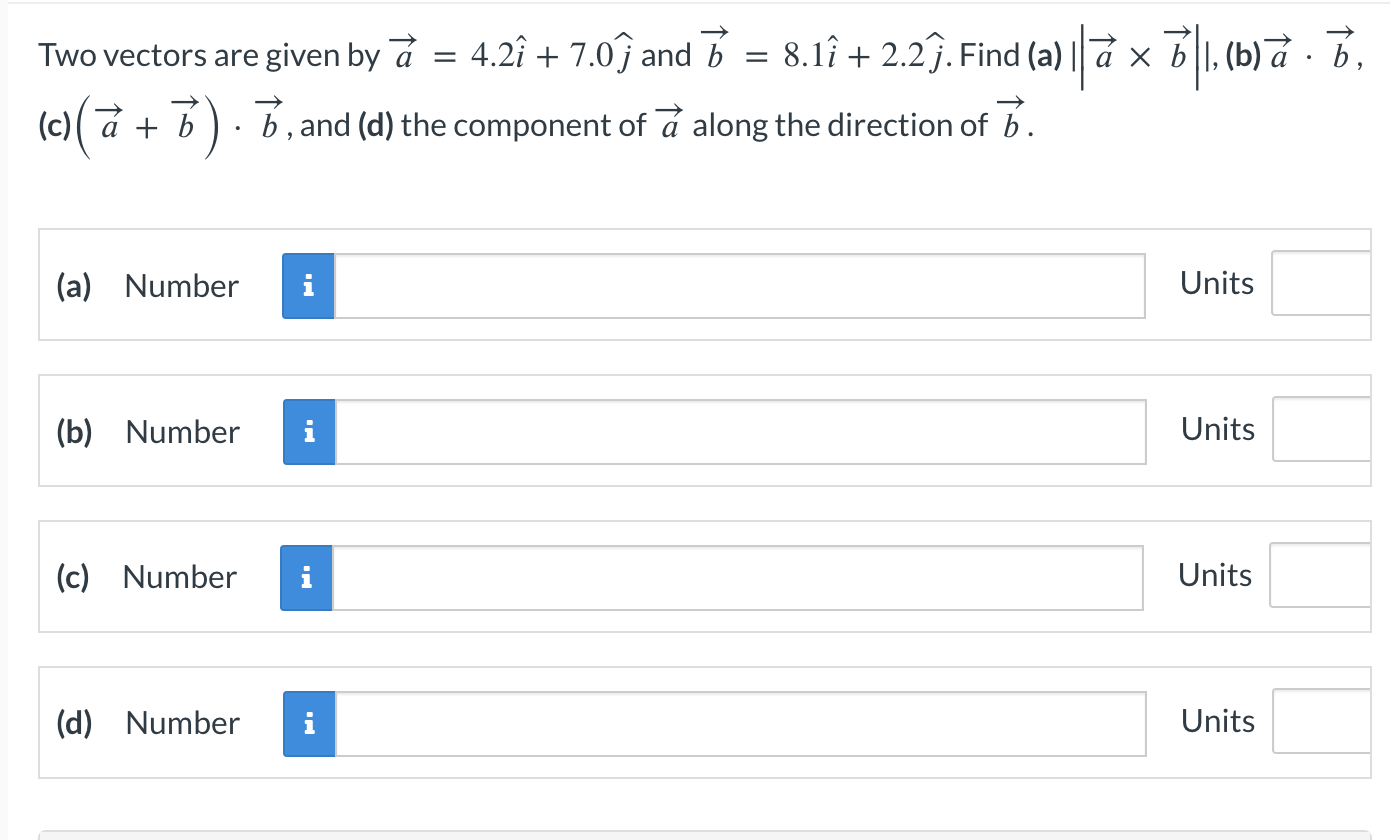Open the tooltip button beside answer (a)
The image size is (1390, 840).
[308, 286]
